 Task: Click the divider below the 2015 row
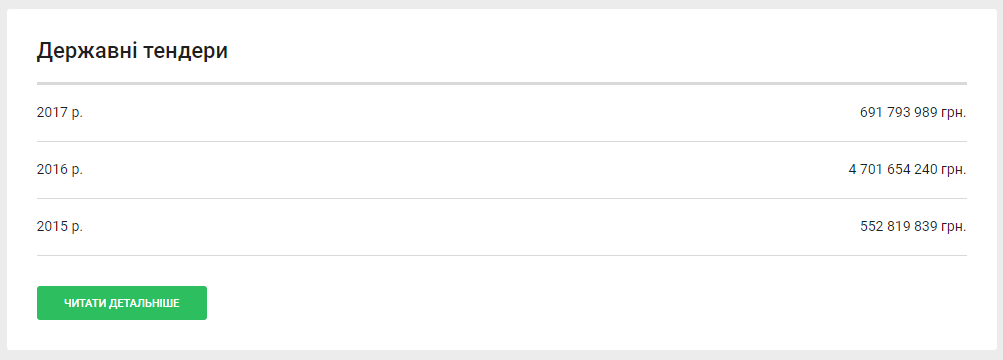tap(502, 255)
